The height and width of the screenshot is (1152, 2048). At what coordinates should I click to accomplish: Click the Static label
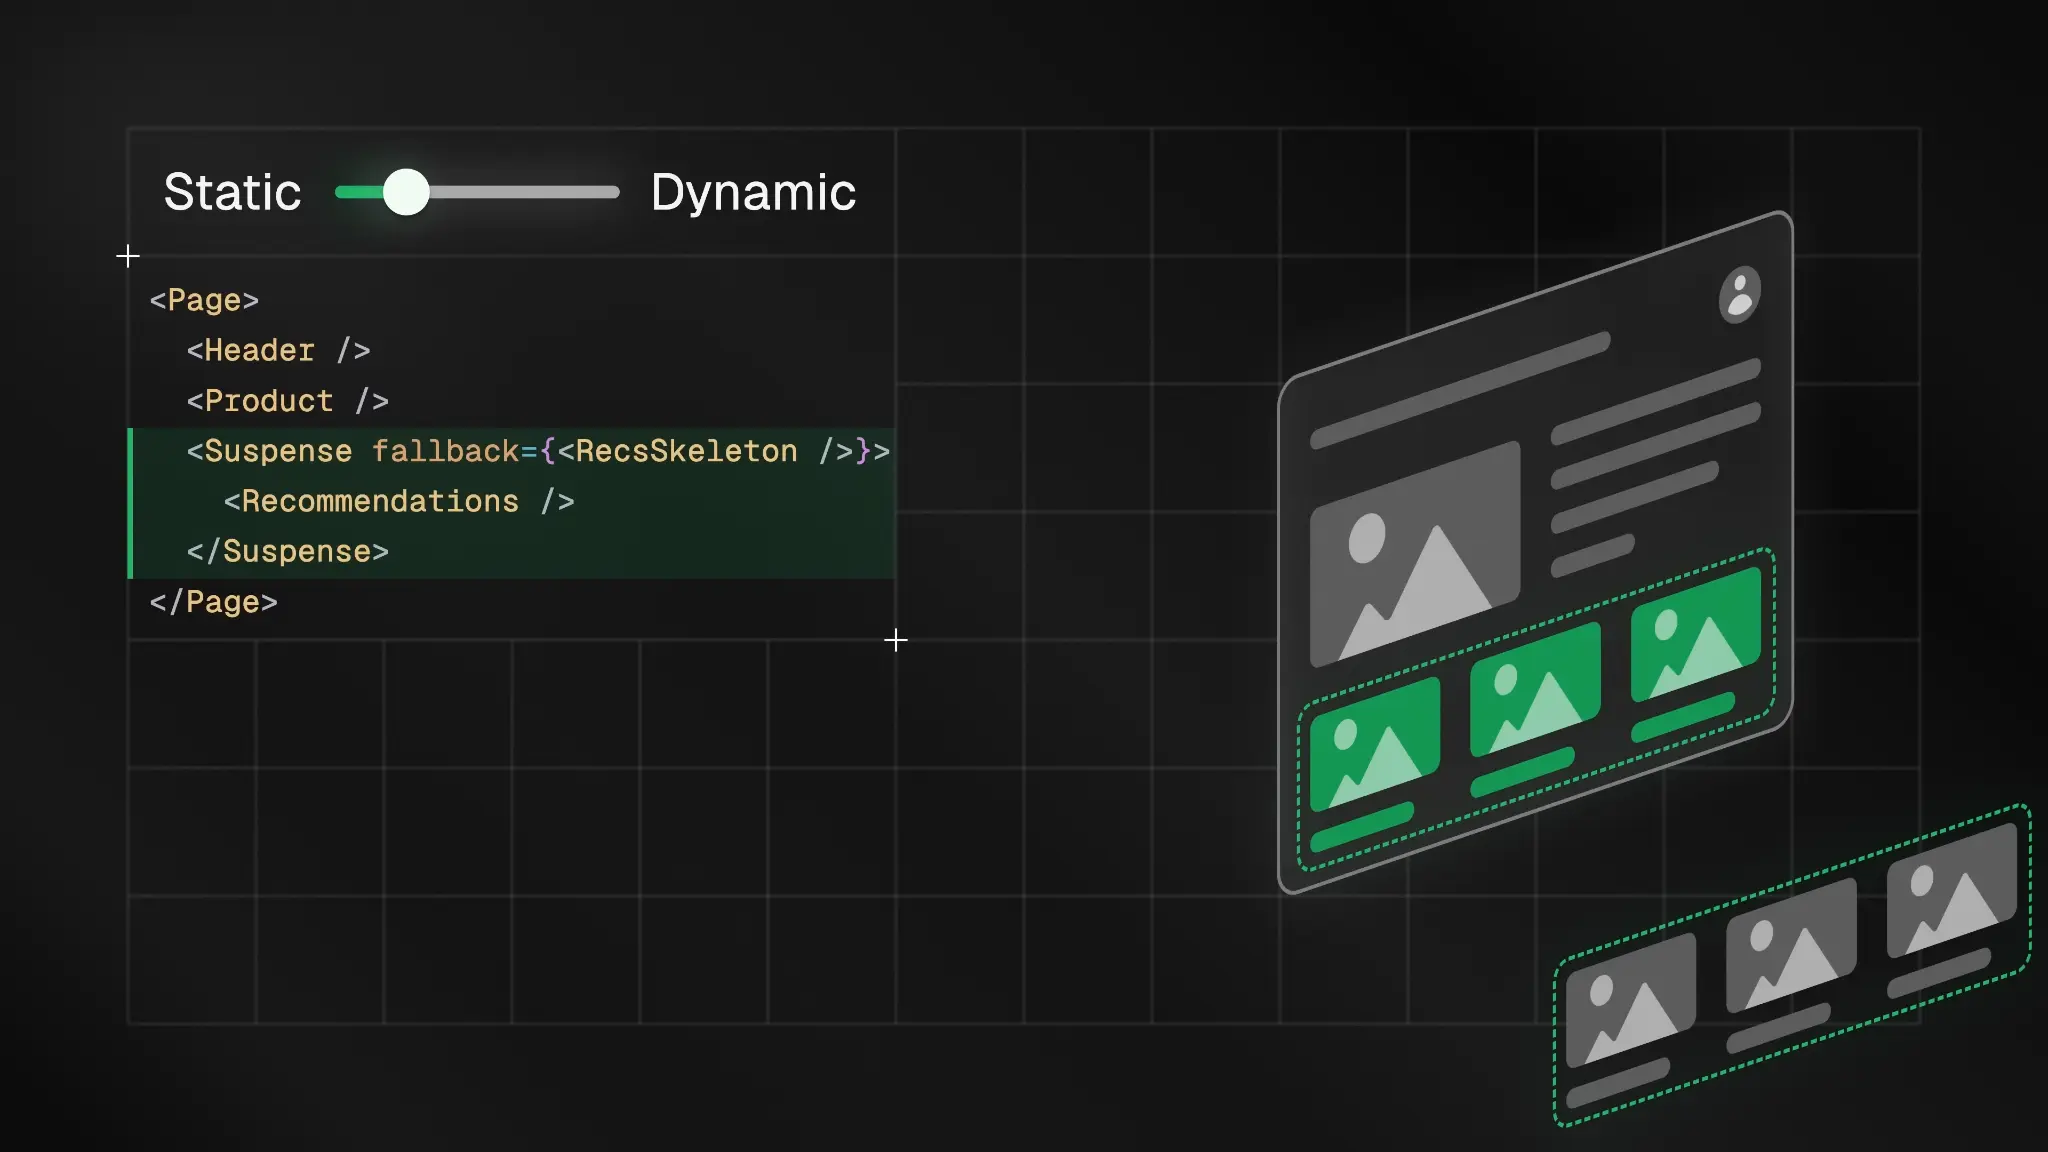pos(233,191)
